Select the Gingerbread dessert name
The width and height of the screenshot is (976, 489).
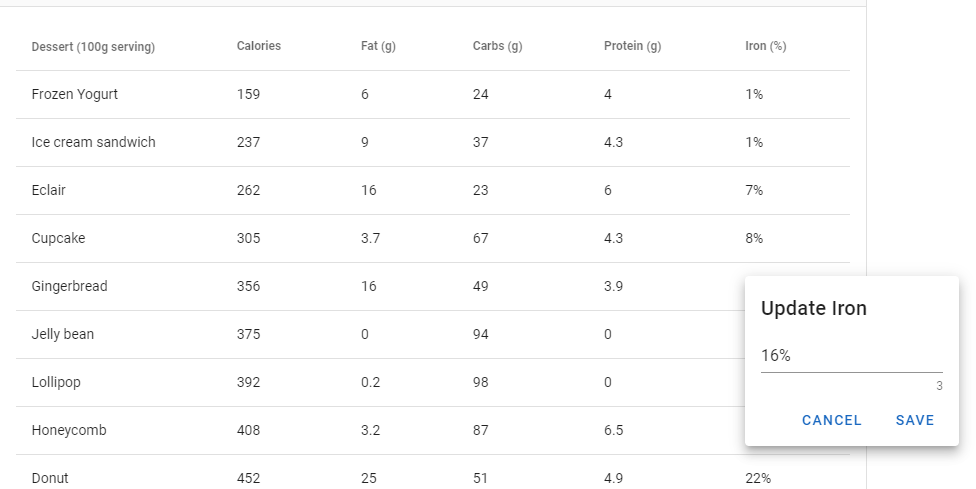coord(69,286)
